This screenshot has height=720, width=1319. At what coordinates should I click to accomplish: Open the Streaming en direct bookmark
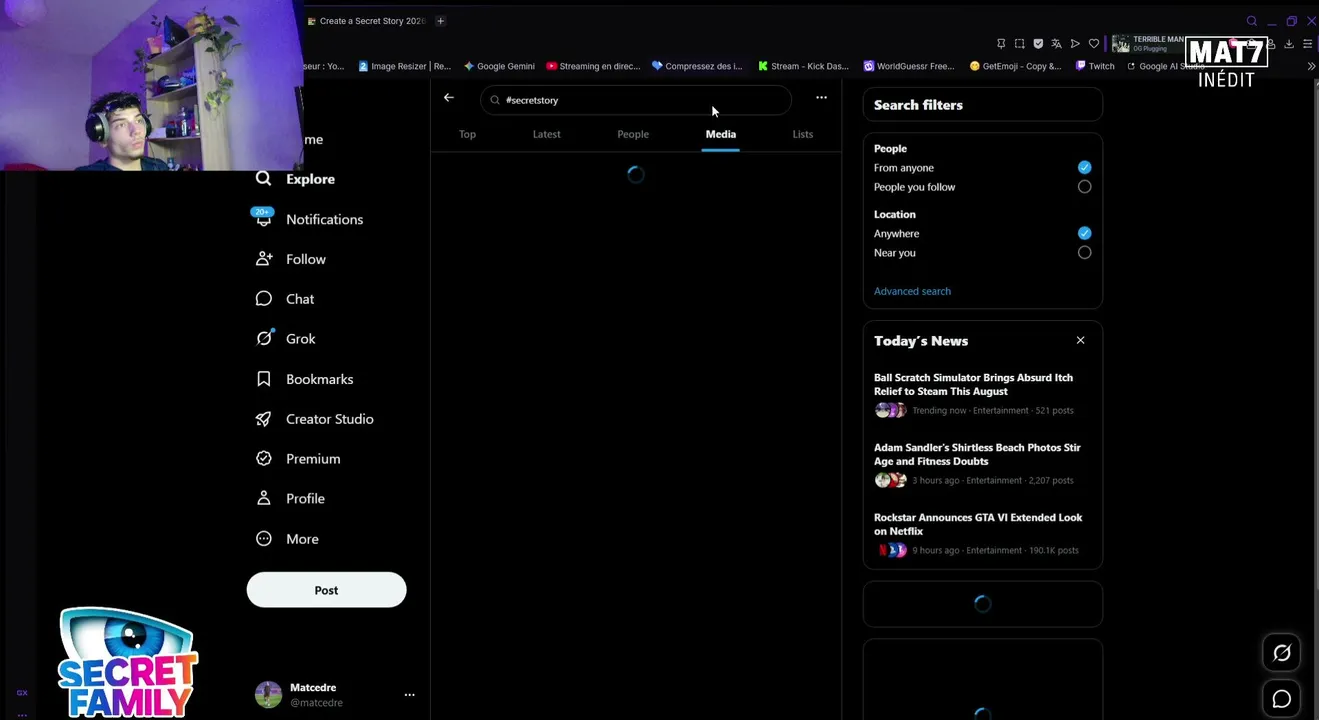[x=593, y=66]
